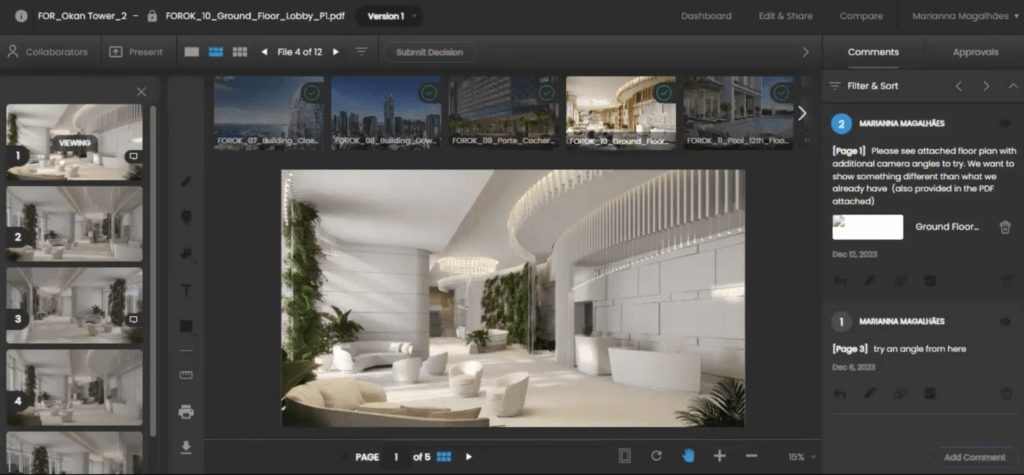Switch to single image view
This screenshot has width=1024, height=475.
[191, 52]
